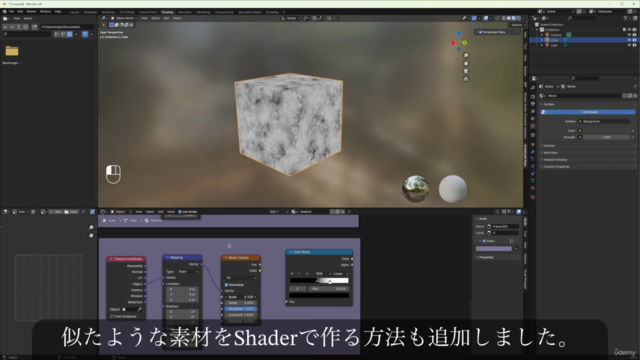Click the zoom magnifier viewport gizmo
640x360 pixels.
point(466,55)
